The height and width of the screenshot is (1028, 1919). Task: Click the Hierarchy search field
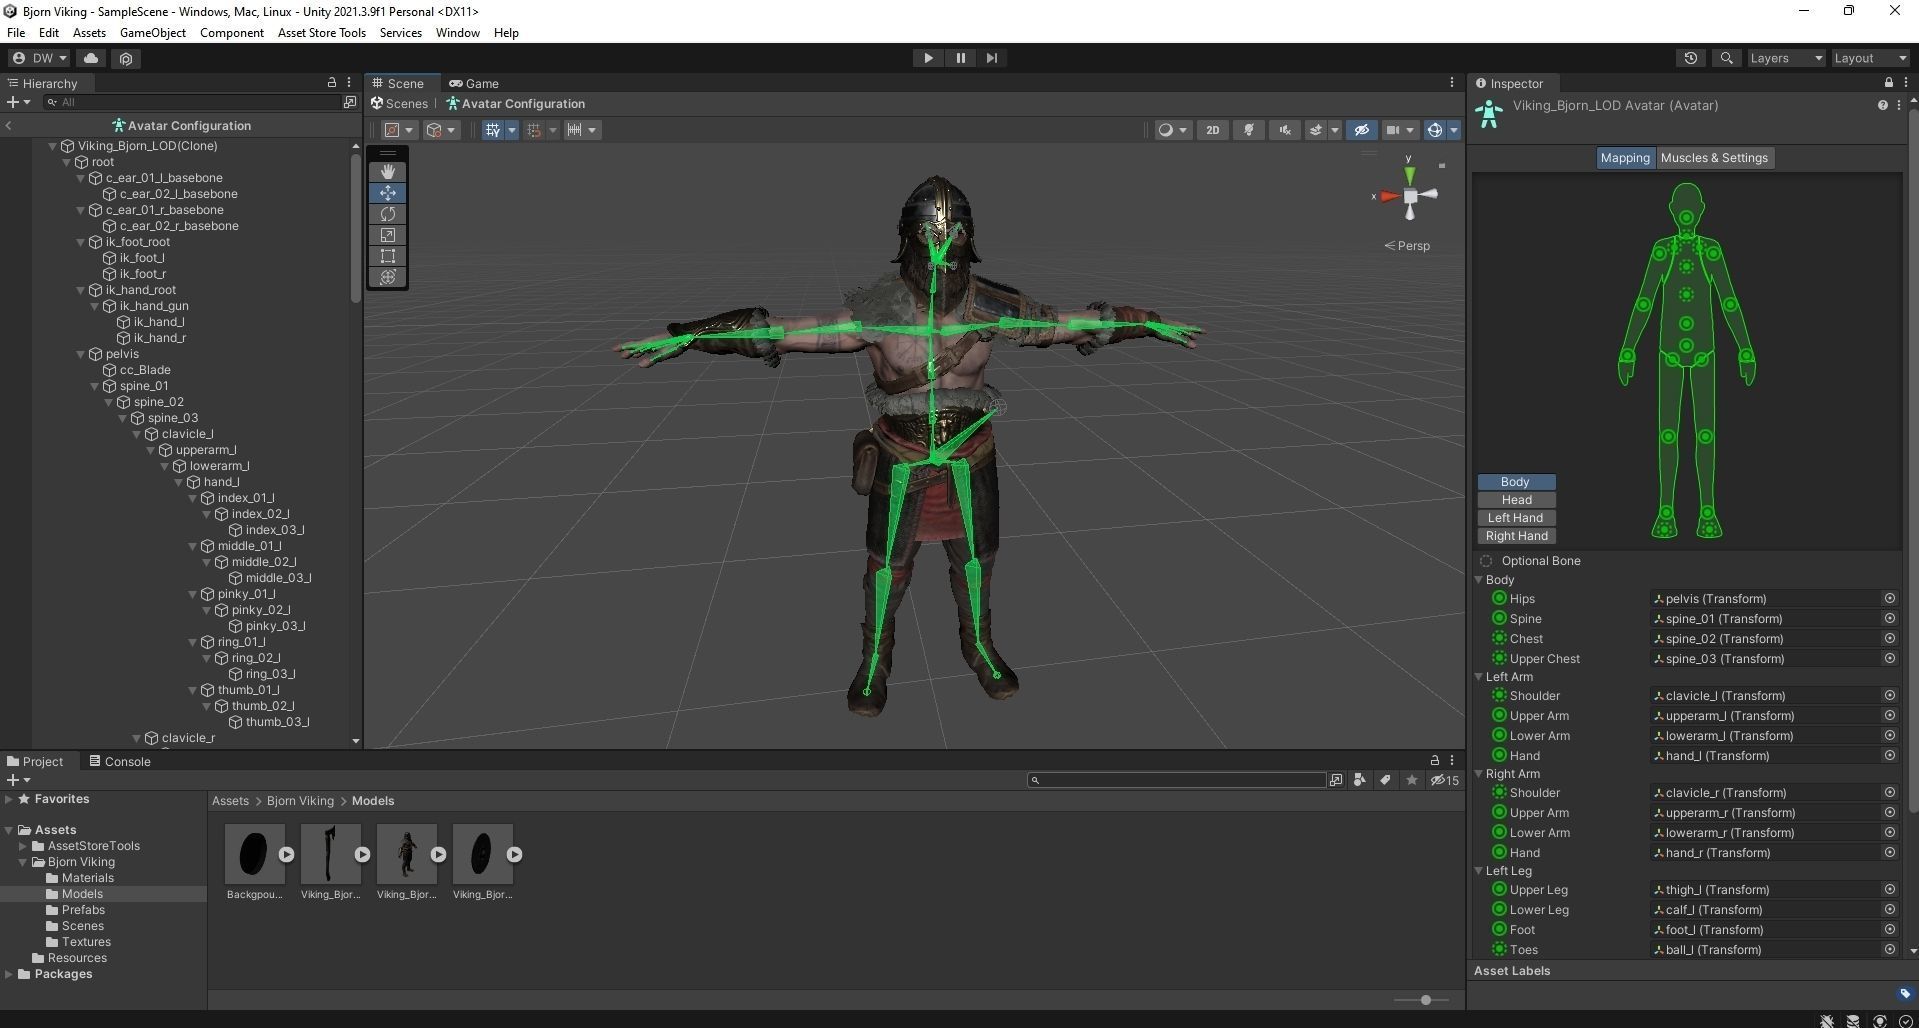(194, 102)
